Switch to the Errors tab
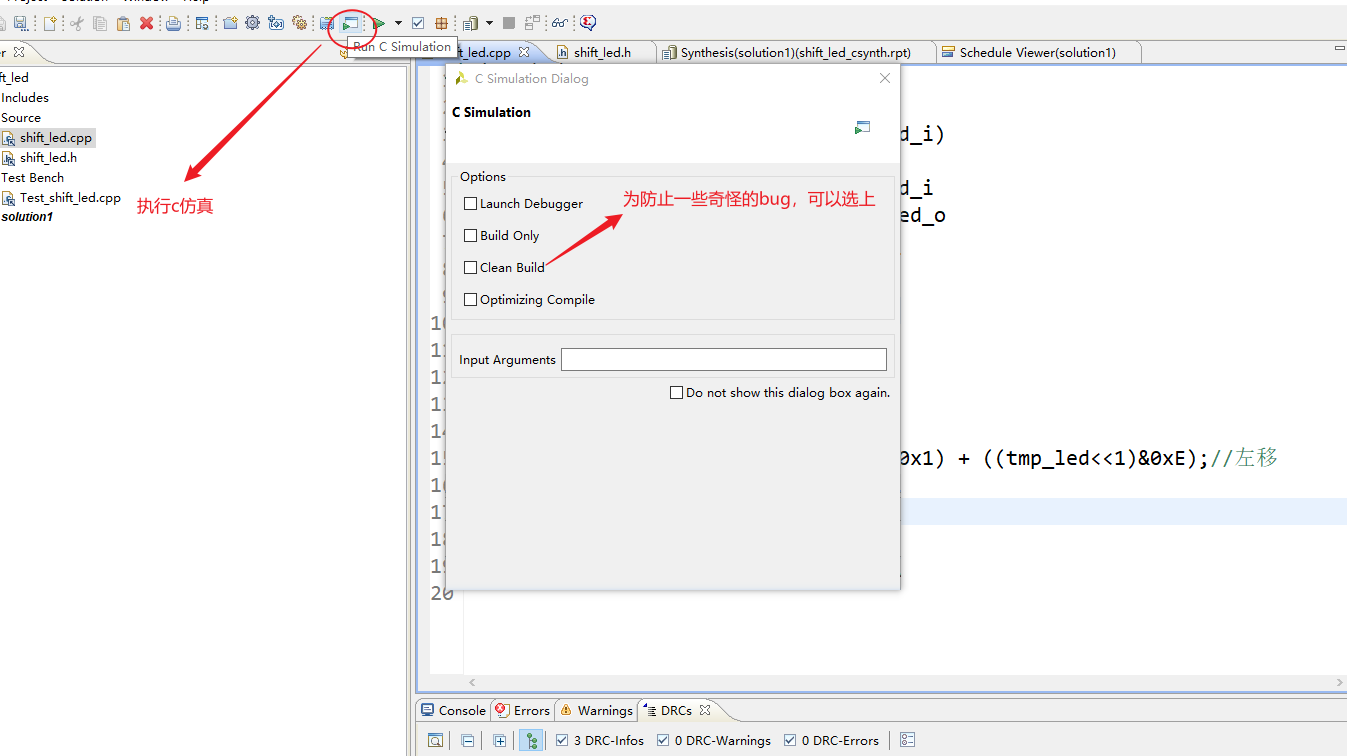 (522, 711)
